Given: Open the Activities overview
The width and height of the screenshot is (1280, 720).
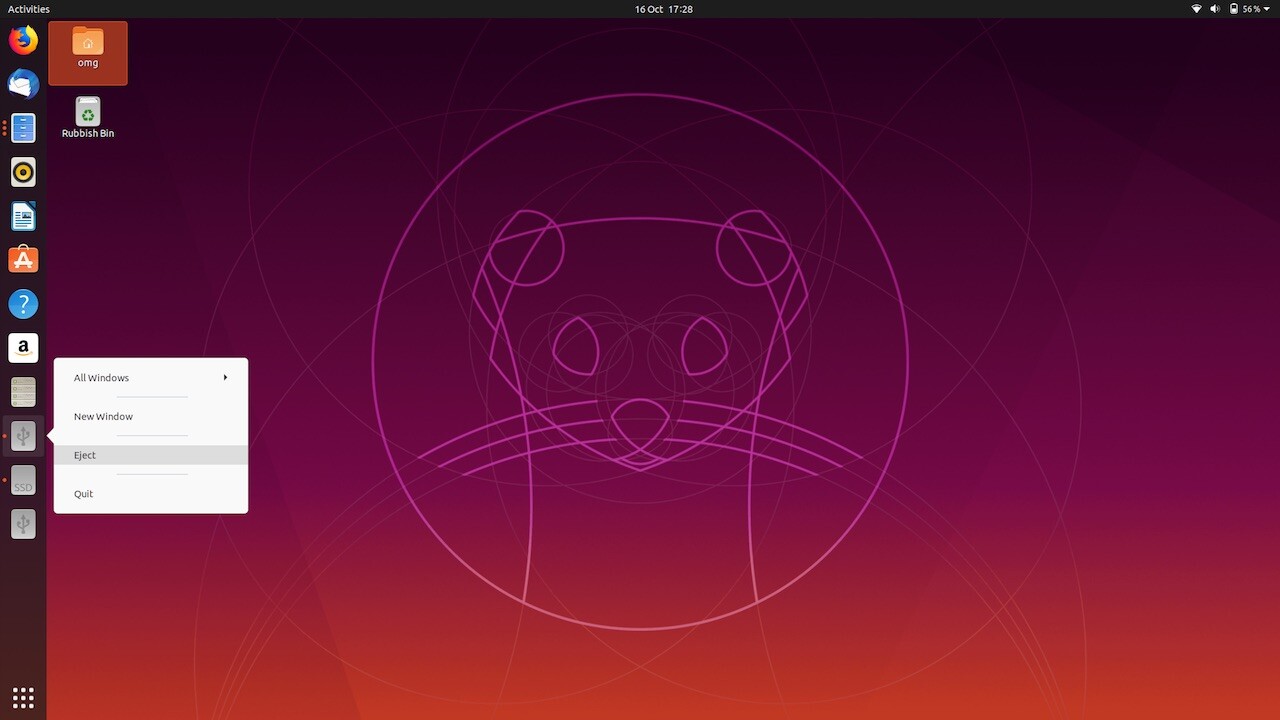Looking at the screenshot, I should click(29, 9).
